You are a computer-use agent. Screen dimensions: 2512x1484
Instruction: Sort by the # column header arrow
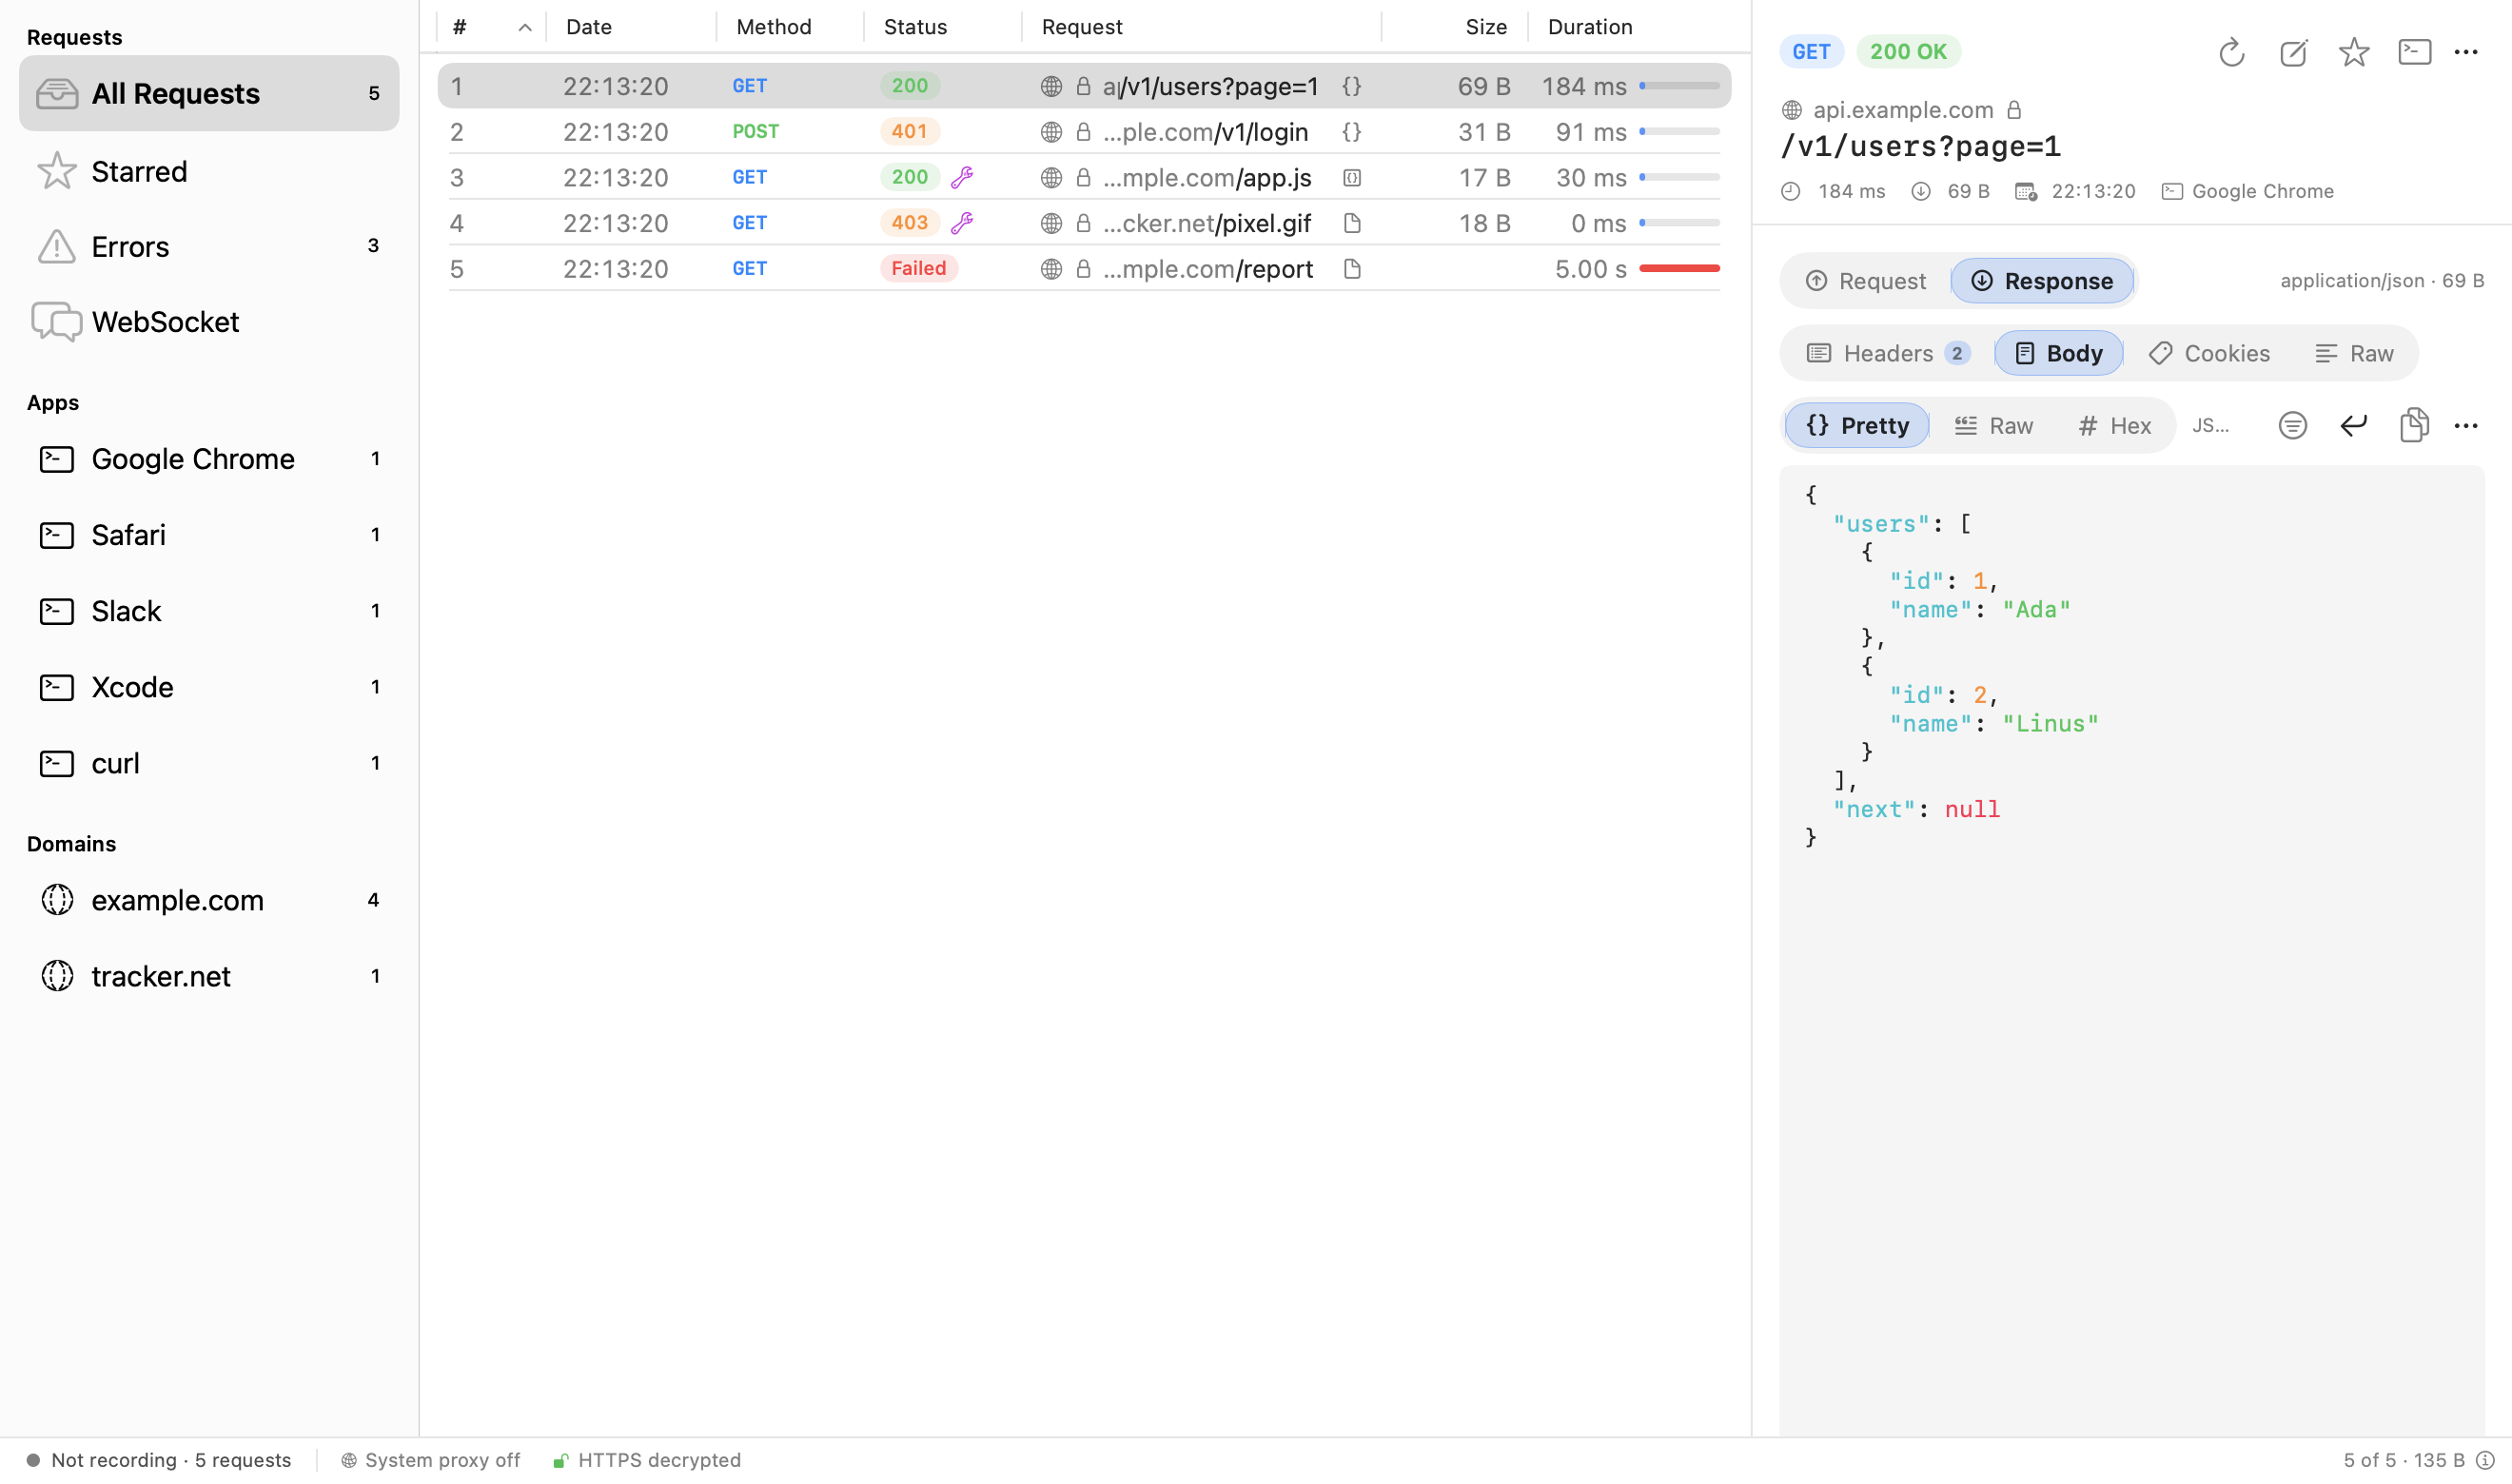point(524,28)
